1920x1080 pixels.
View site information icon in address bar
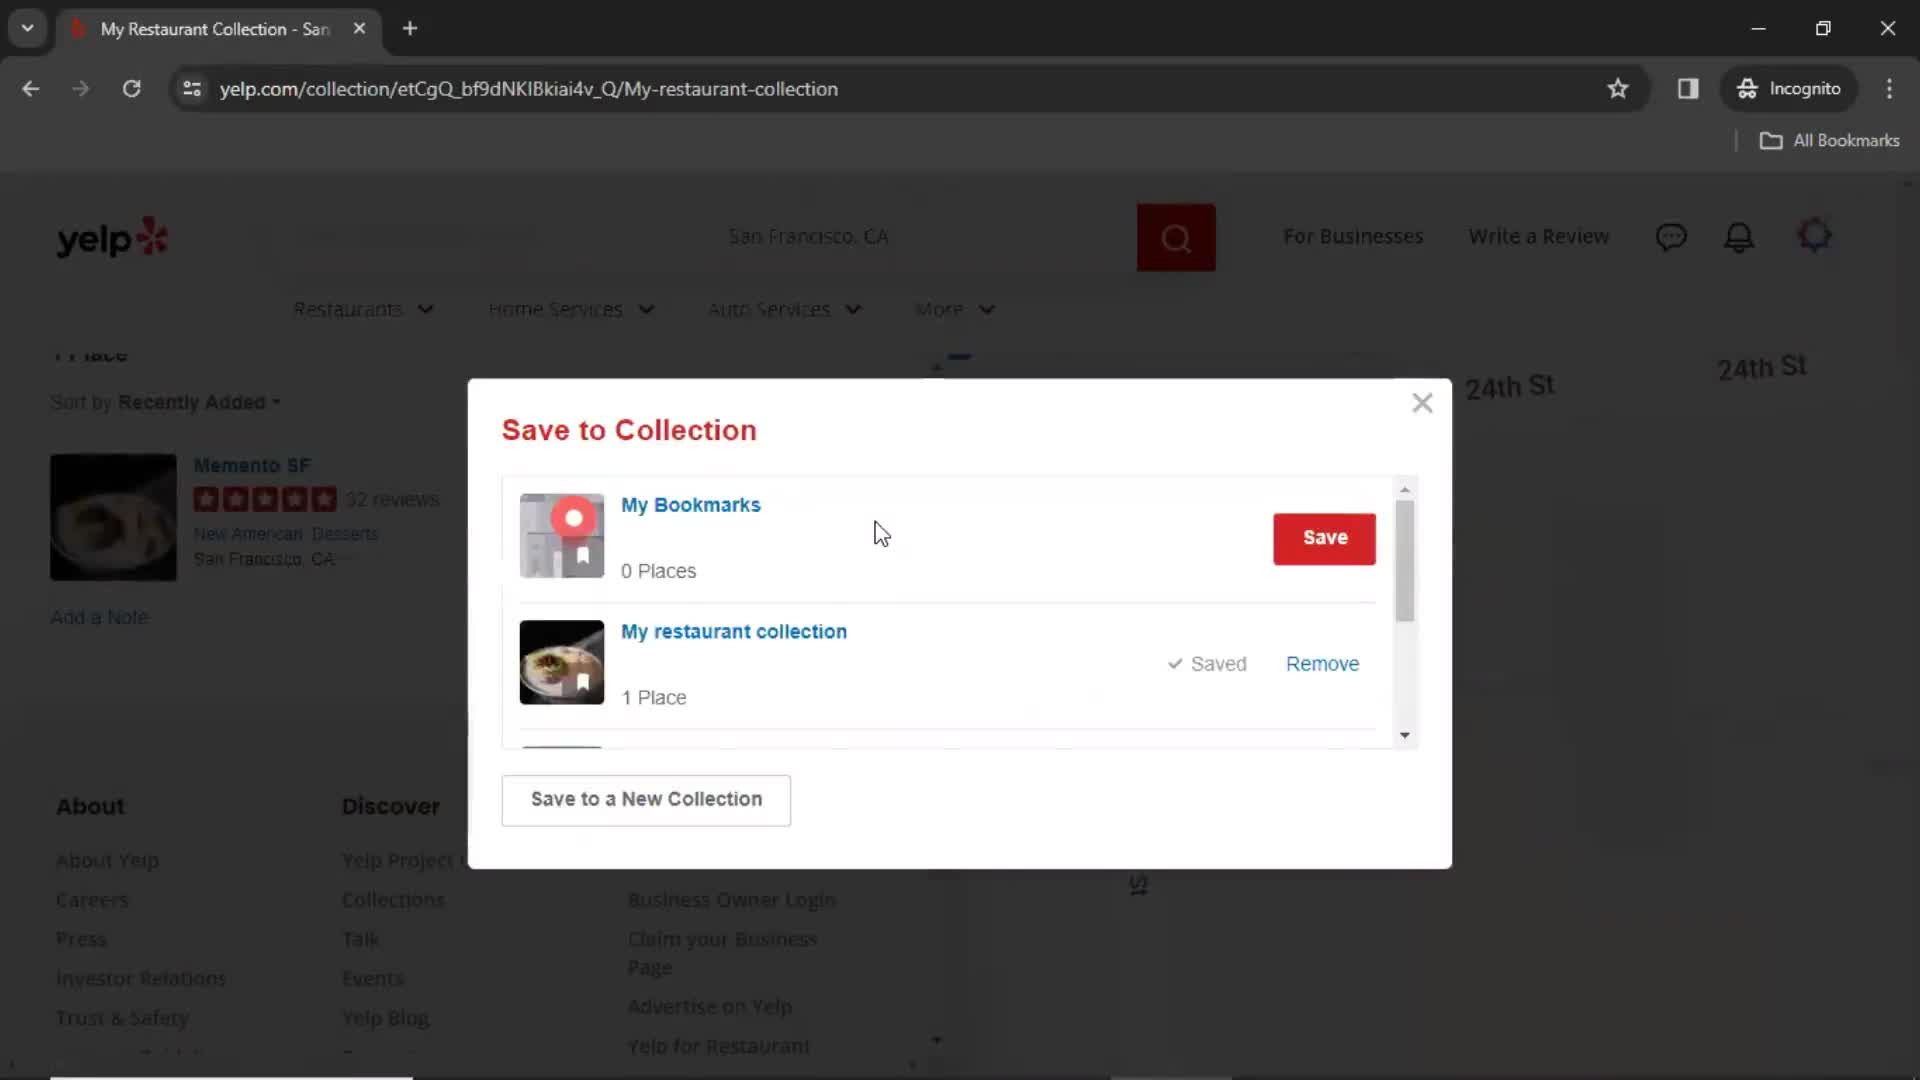[x=192, y=89]
